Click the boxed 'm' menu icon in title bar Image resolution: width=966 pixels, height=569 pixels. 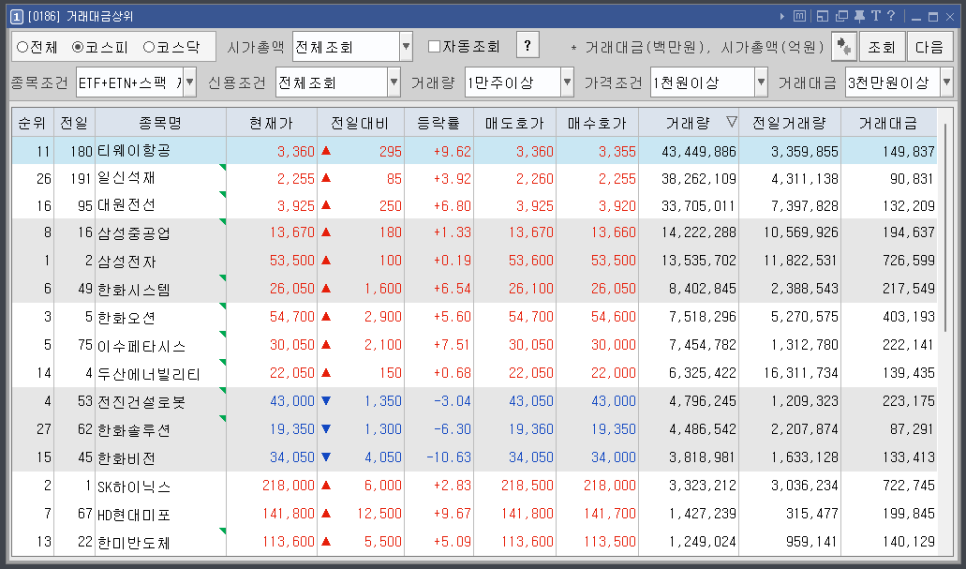click(x=799, y=17)
